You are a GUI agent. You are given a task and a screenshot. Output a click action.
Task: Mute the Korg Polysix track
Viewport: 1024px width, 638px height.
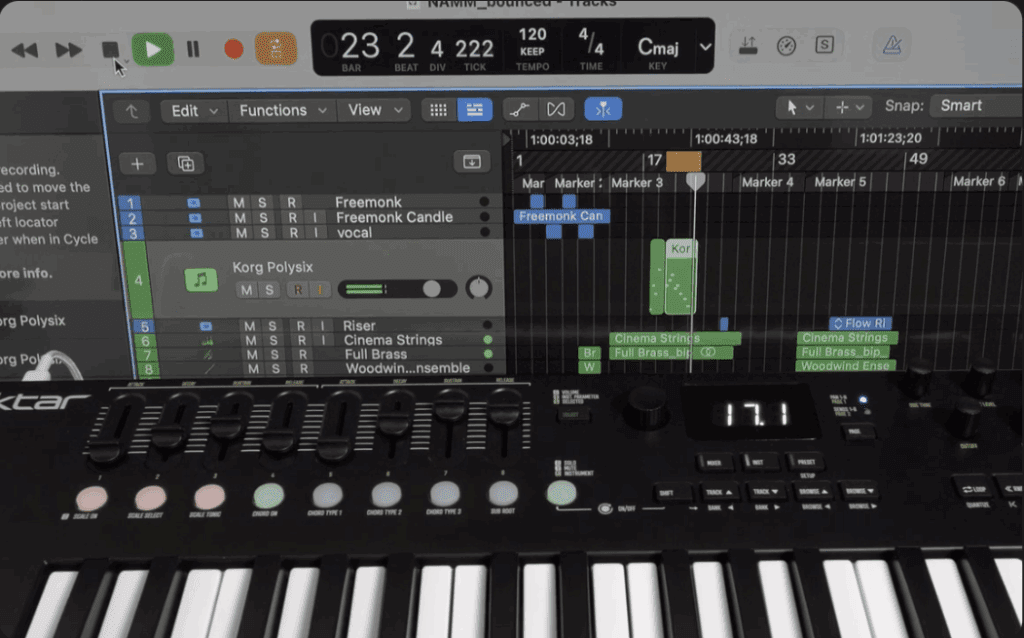(x=245, y=290)
